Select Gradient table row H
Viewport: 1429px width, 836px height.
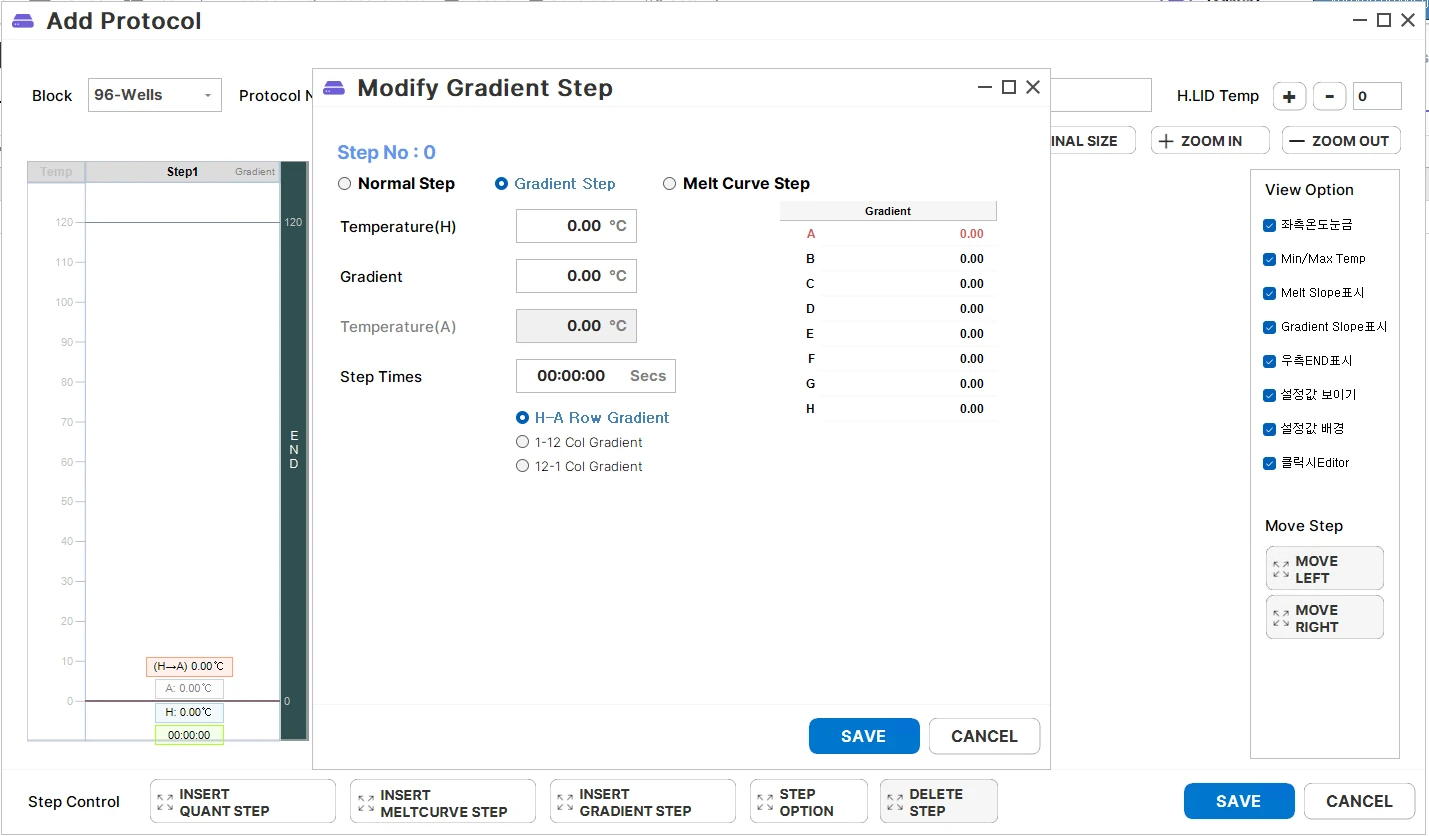[888, 409]
